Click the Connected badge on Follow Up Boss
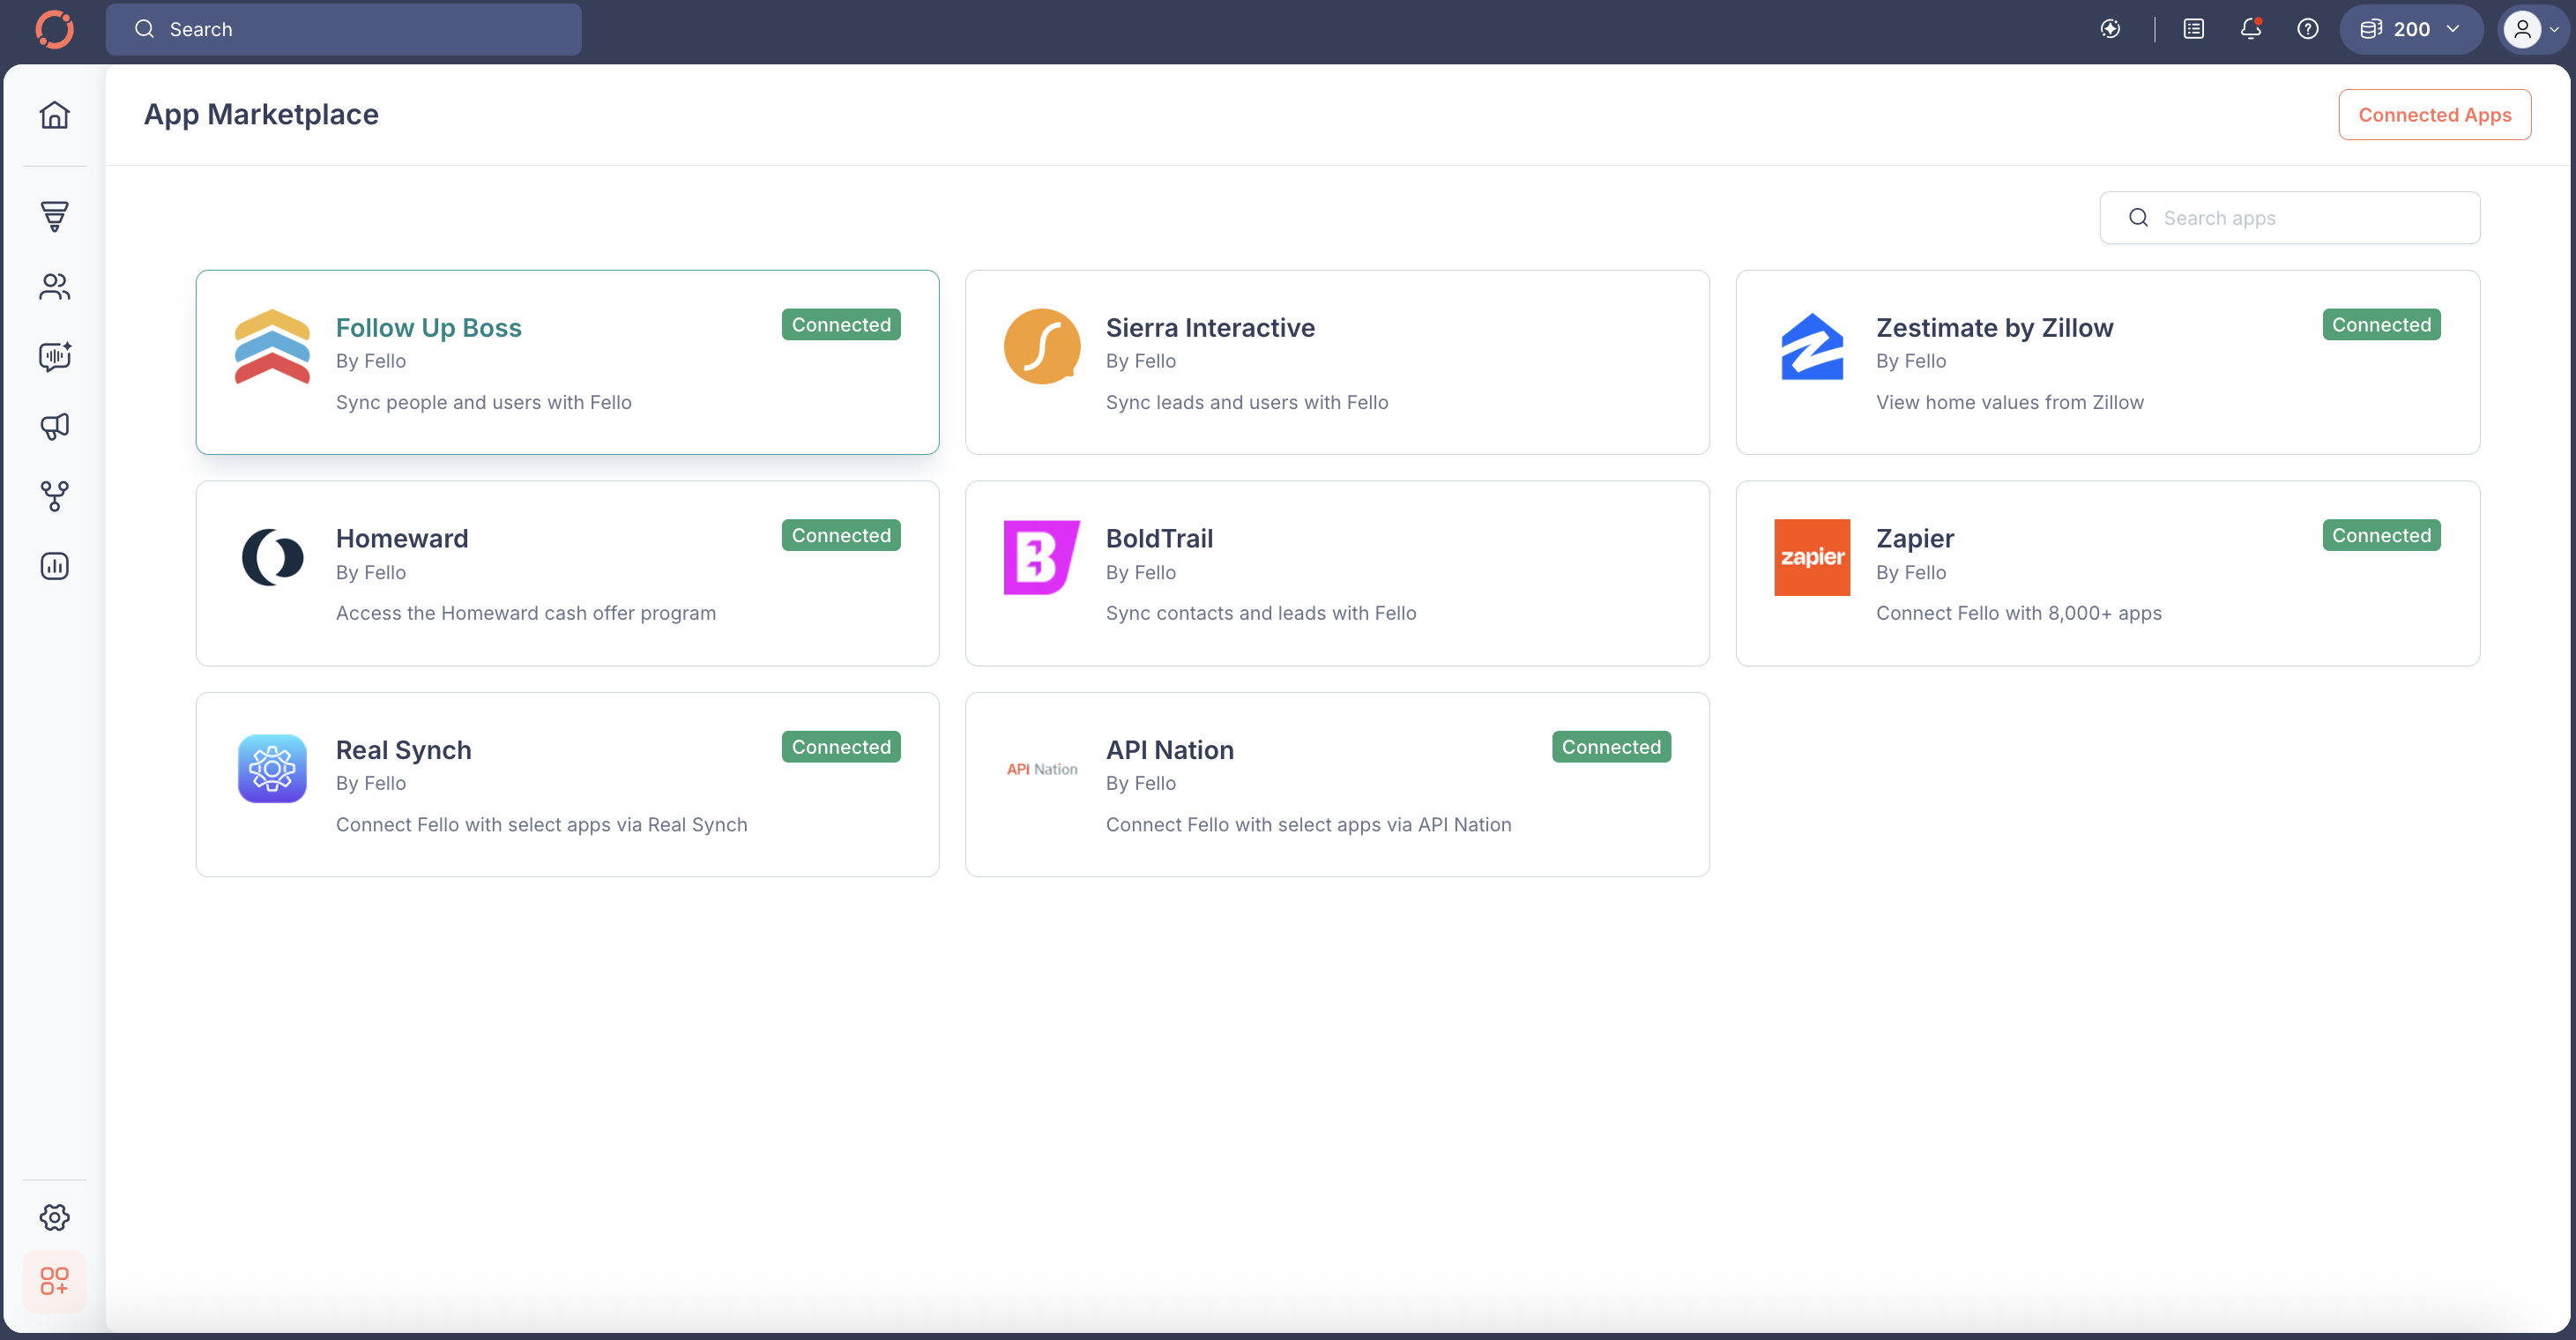Image resolution: width=2576 pixels, height=1340 pixels. tap(841, 324)
